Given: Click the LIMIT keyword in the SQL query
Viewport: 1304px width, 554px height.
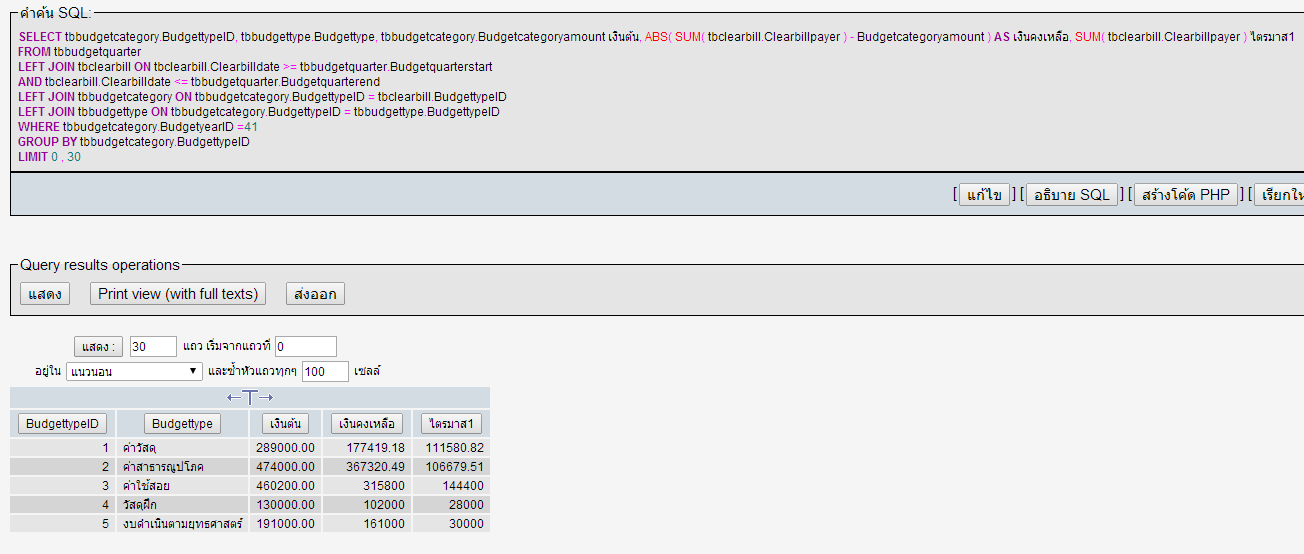Looking at the screenshot, I should click(33, 157).
